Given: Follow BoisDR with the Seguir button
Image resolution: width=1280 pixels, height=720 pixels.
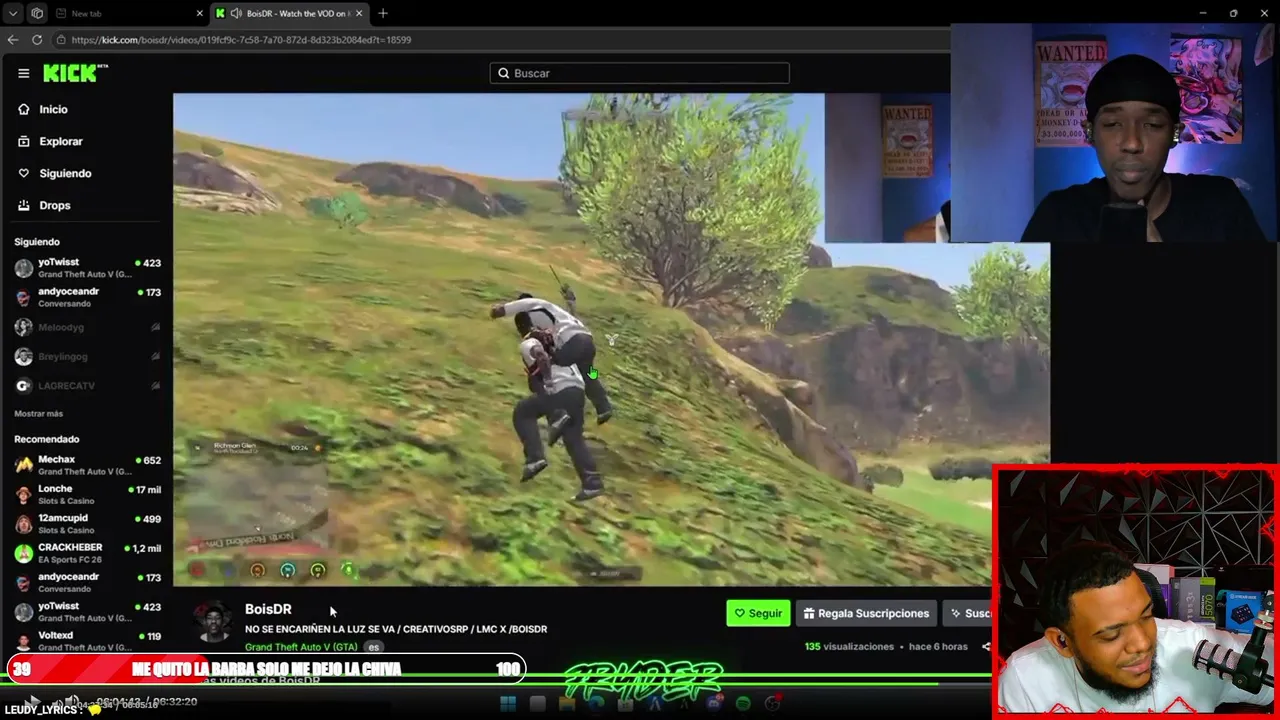Looking at the screenshot, I should click(758, 613).
